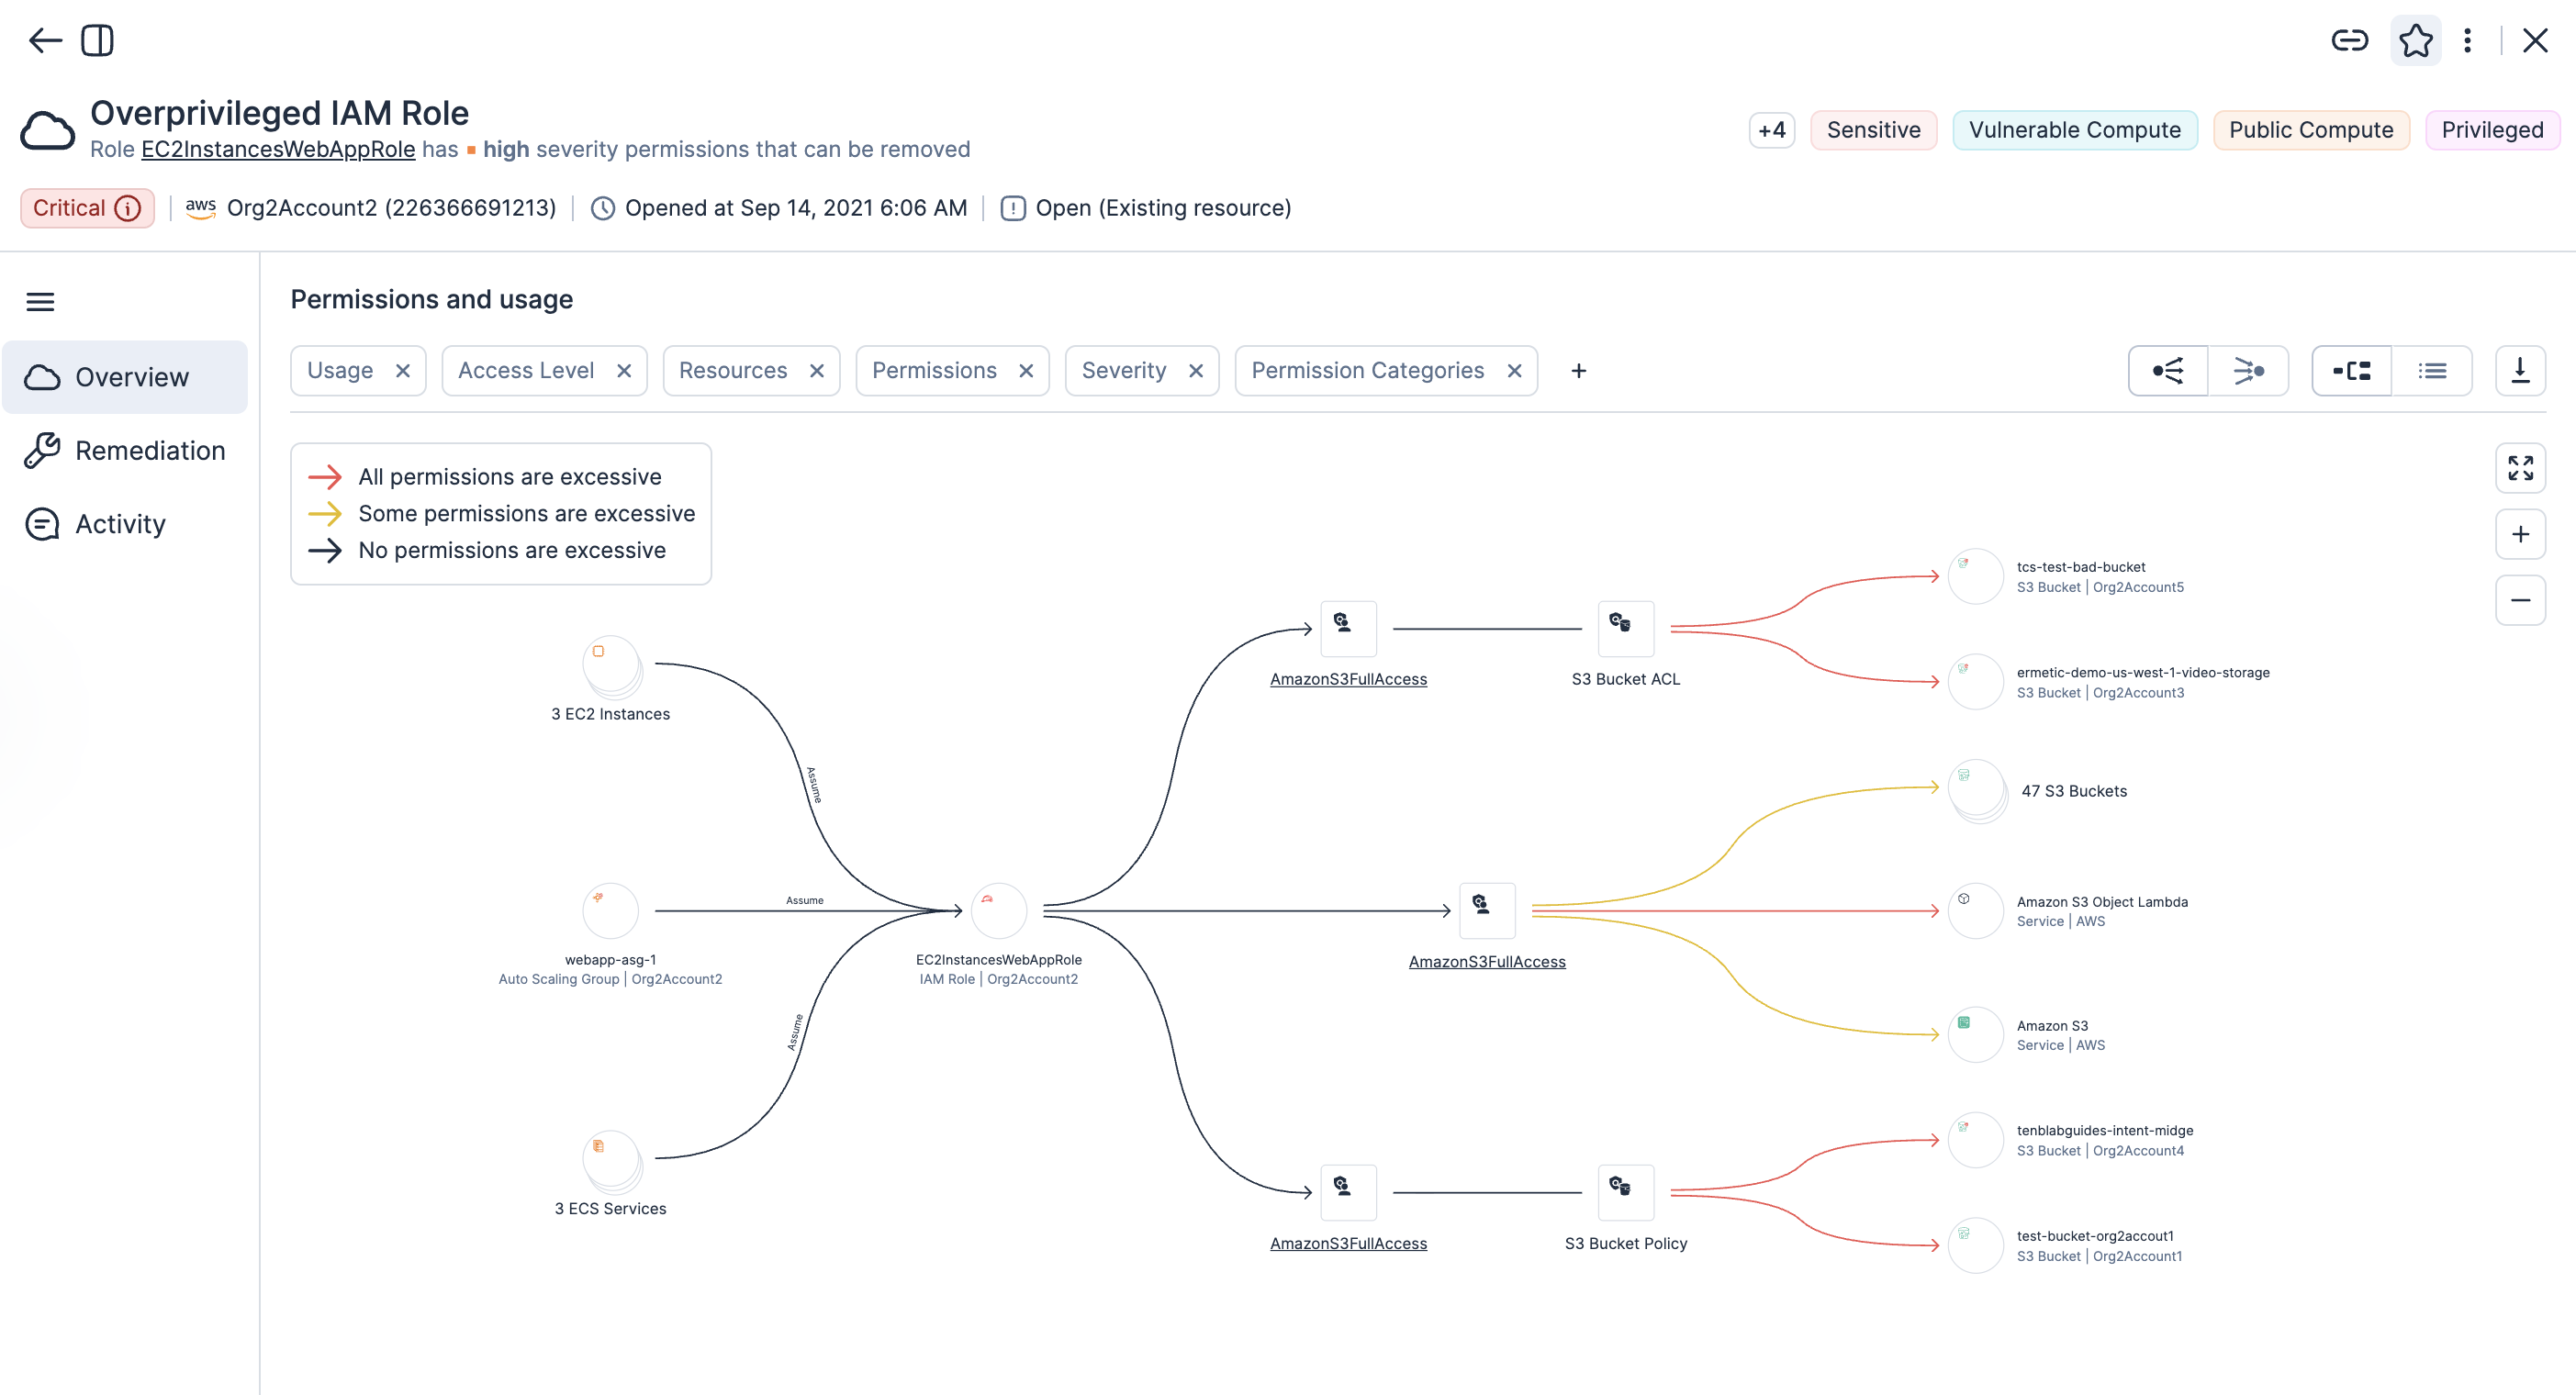Remove the Severity filter chip

[1196, 371]
